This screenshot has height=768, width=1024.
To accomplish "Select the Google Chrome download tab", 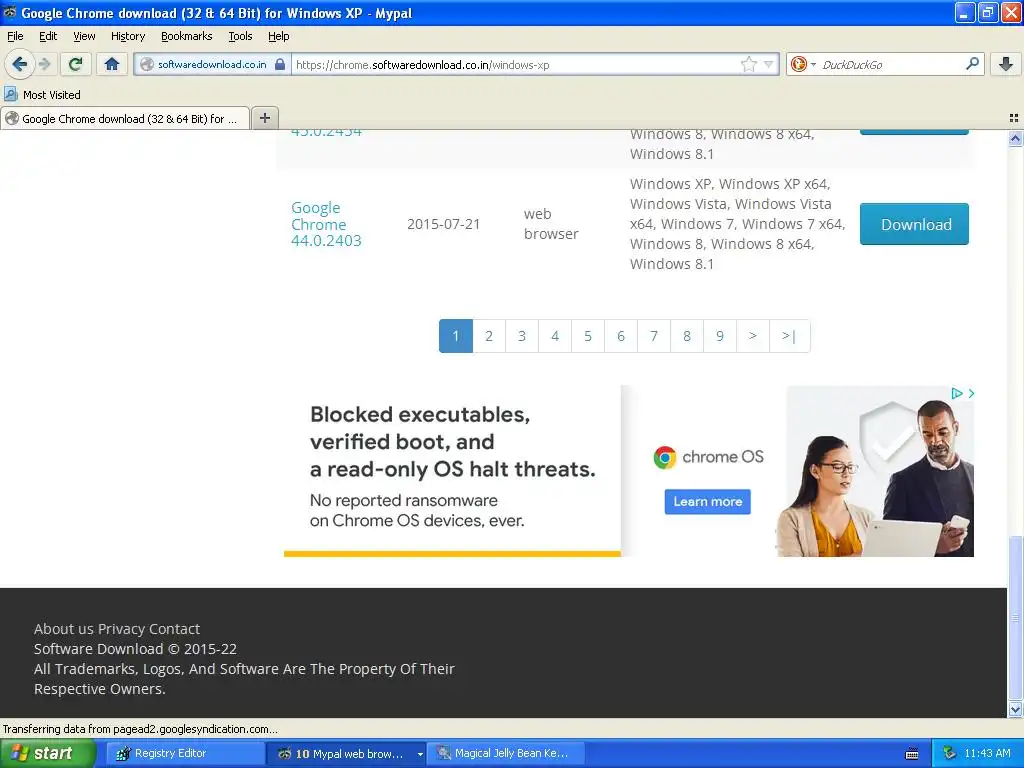I will coord(125,118).
